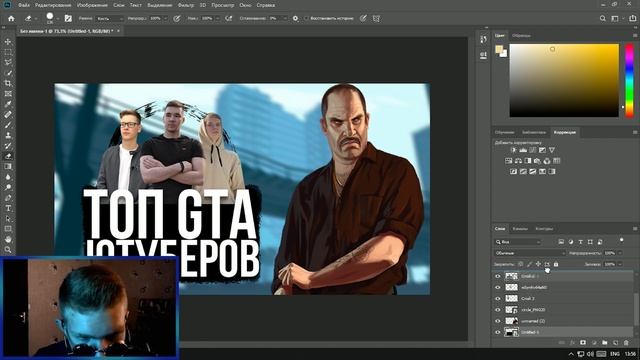Select the Eraser tool in the toolbox

[8, 156]
